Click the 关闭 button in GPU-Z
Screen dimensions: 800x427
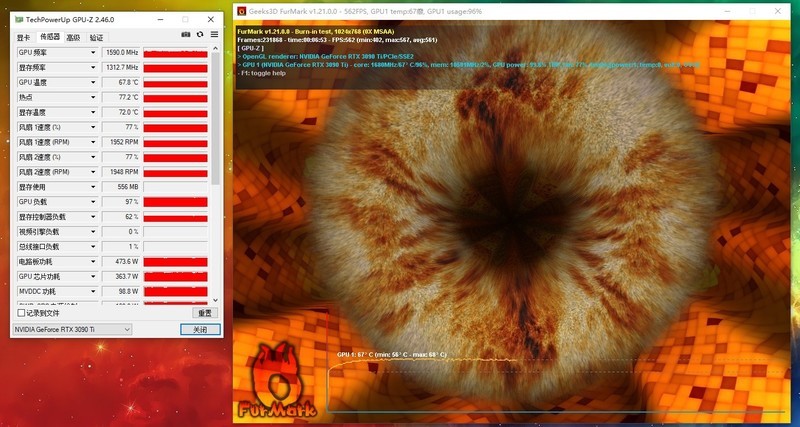(200, 330)
